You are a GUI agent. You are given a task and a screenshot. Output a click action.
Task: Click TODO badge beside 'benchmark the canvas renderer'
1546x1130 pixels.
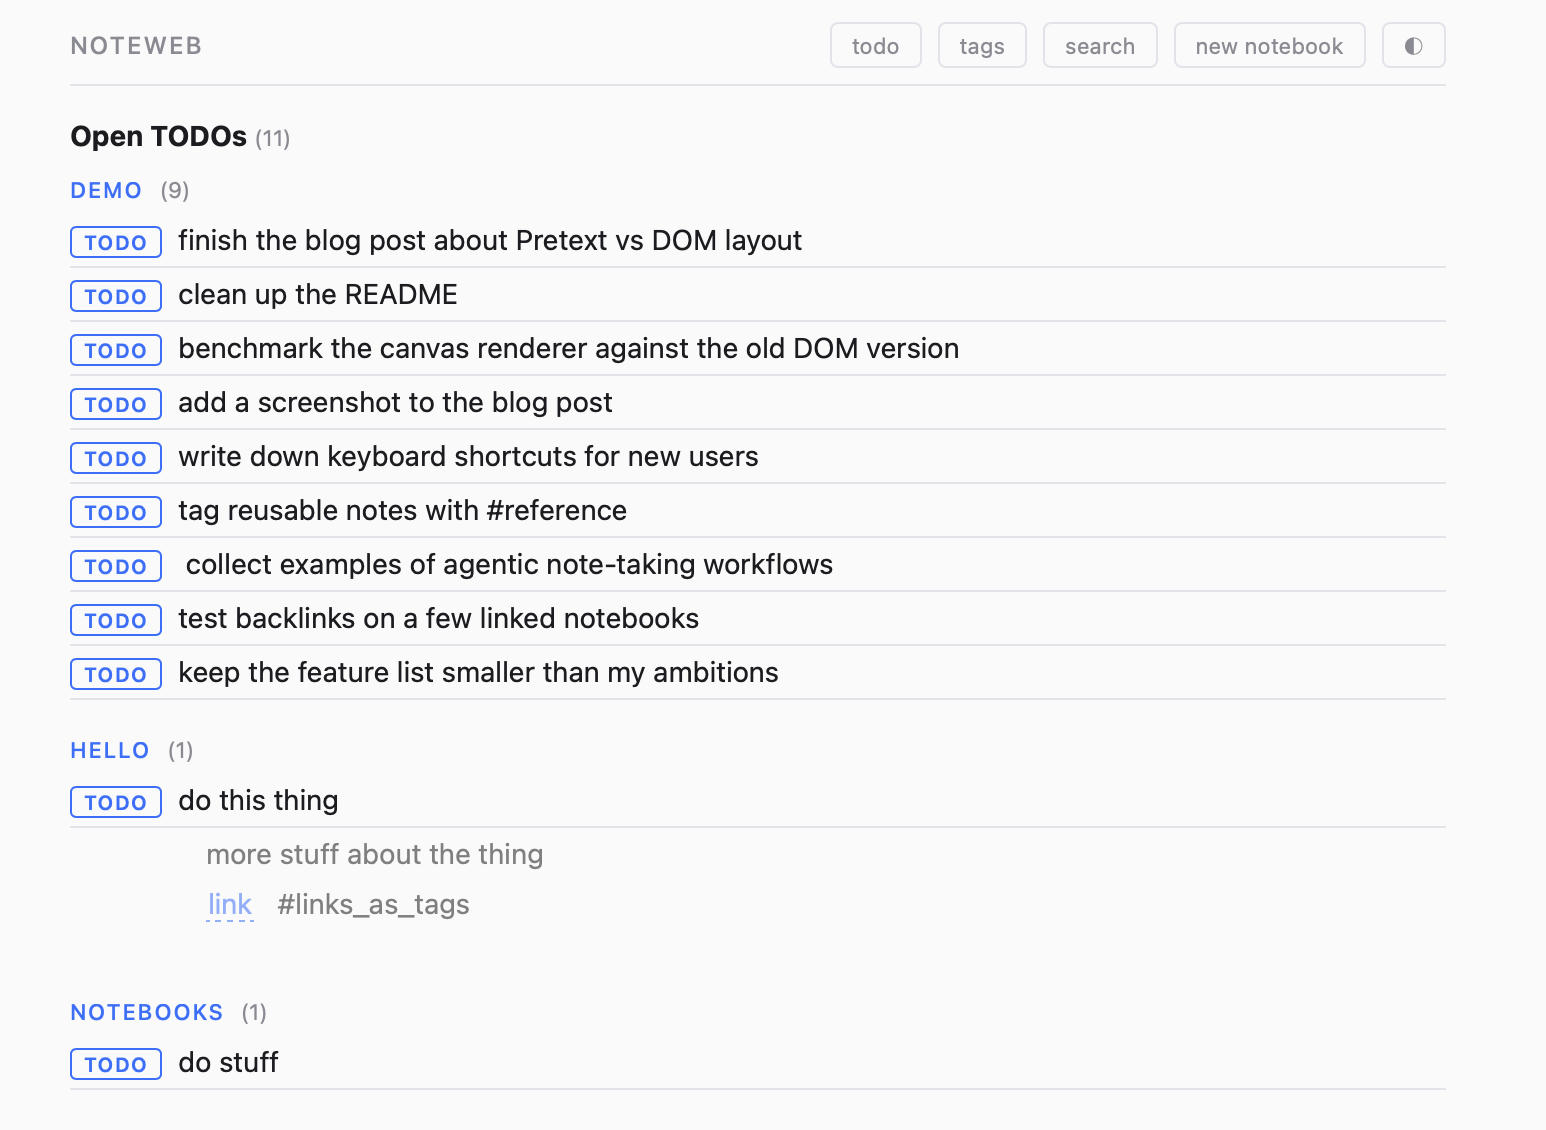[x=116, y=350]
